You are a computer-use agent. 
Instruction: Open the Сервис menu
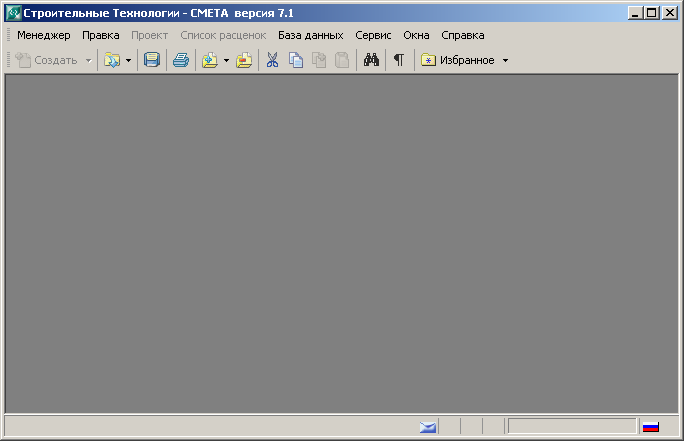point(373,35)
